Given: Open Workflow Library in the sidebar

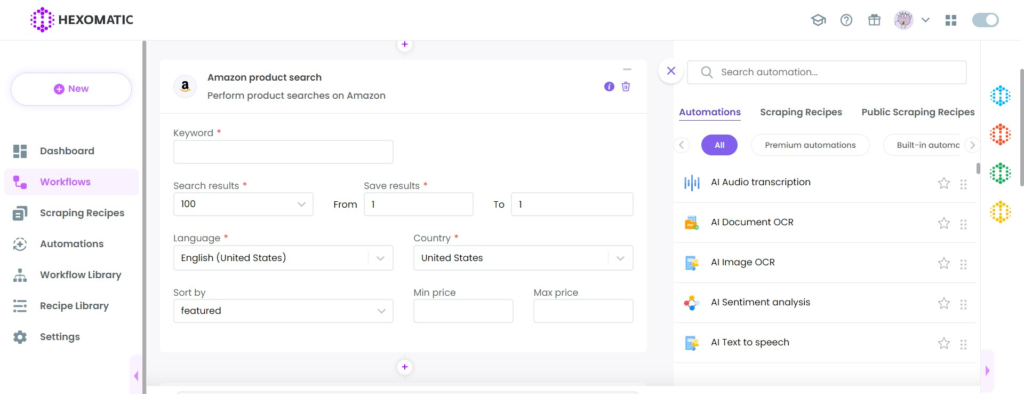Looking at the screenshot, I should (71, 275).
